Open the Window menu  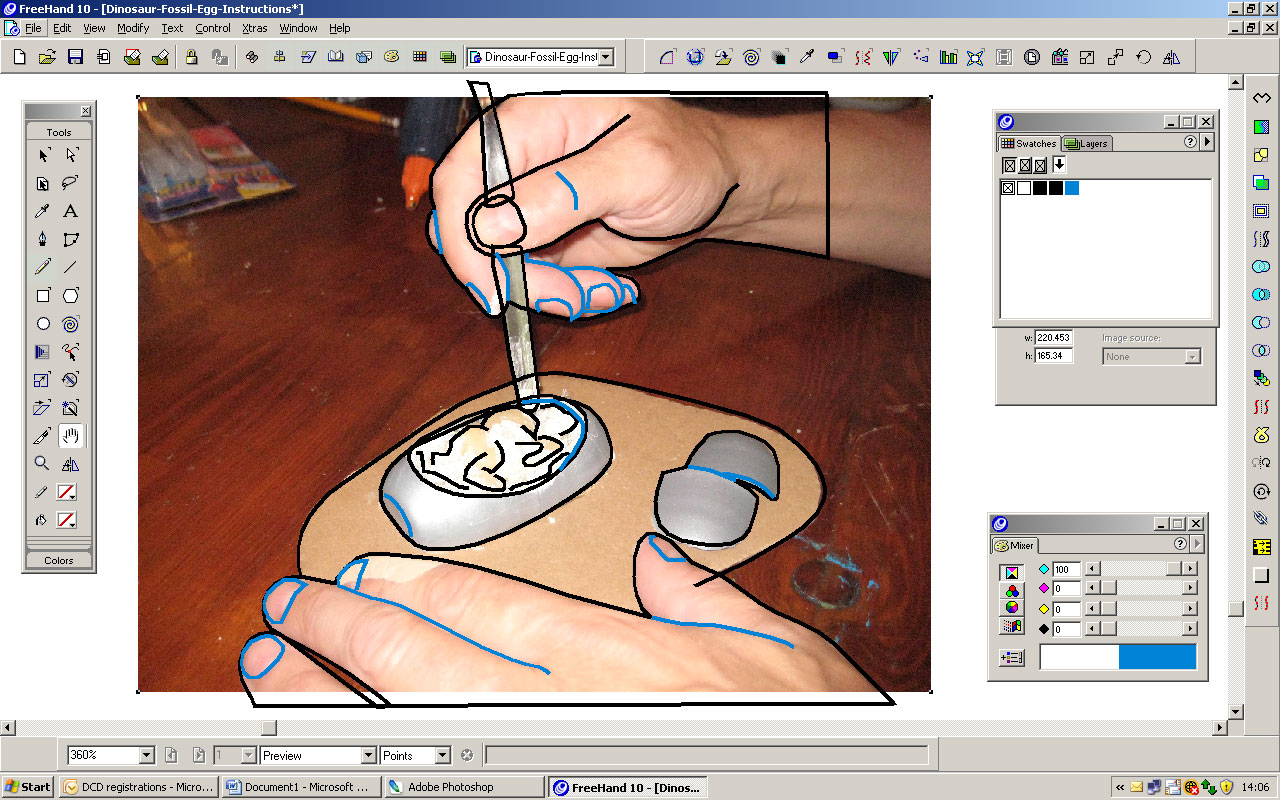point(298,28)
